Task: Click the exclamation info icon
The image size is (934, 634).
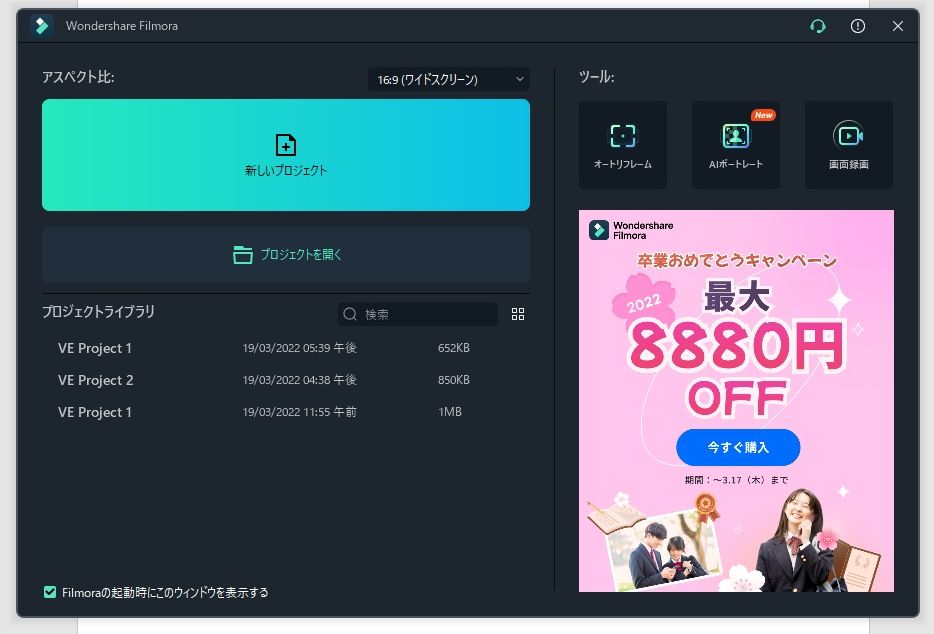Action: 858,26
